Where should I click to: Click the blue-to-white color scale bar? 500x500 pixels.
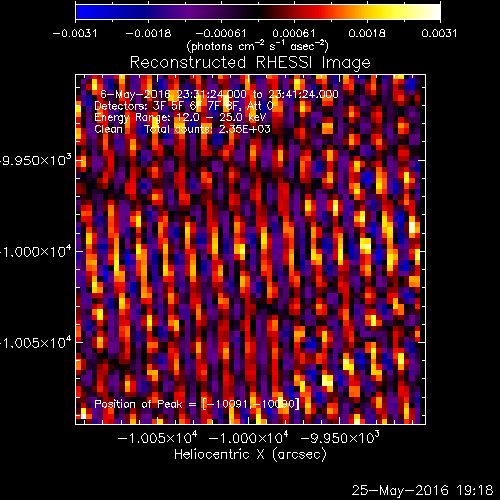pos(258,12)
